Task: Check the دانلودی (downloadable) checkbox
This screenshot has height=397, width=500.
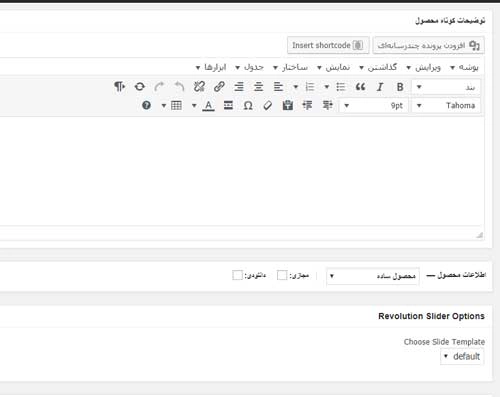Action: (x=237, y=275)
